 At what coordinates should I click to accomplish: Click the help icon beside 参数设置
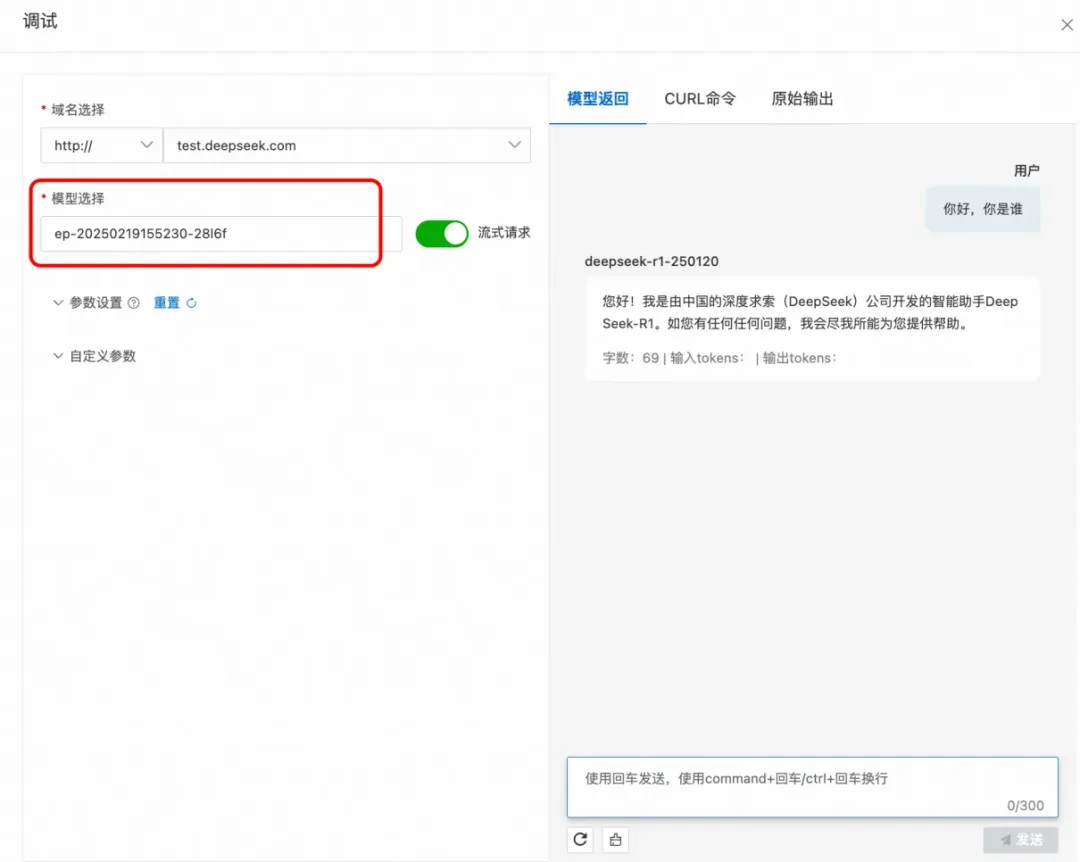(x=134, y=302)
